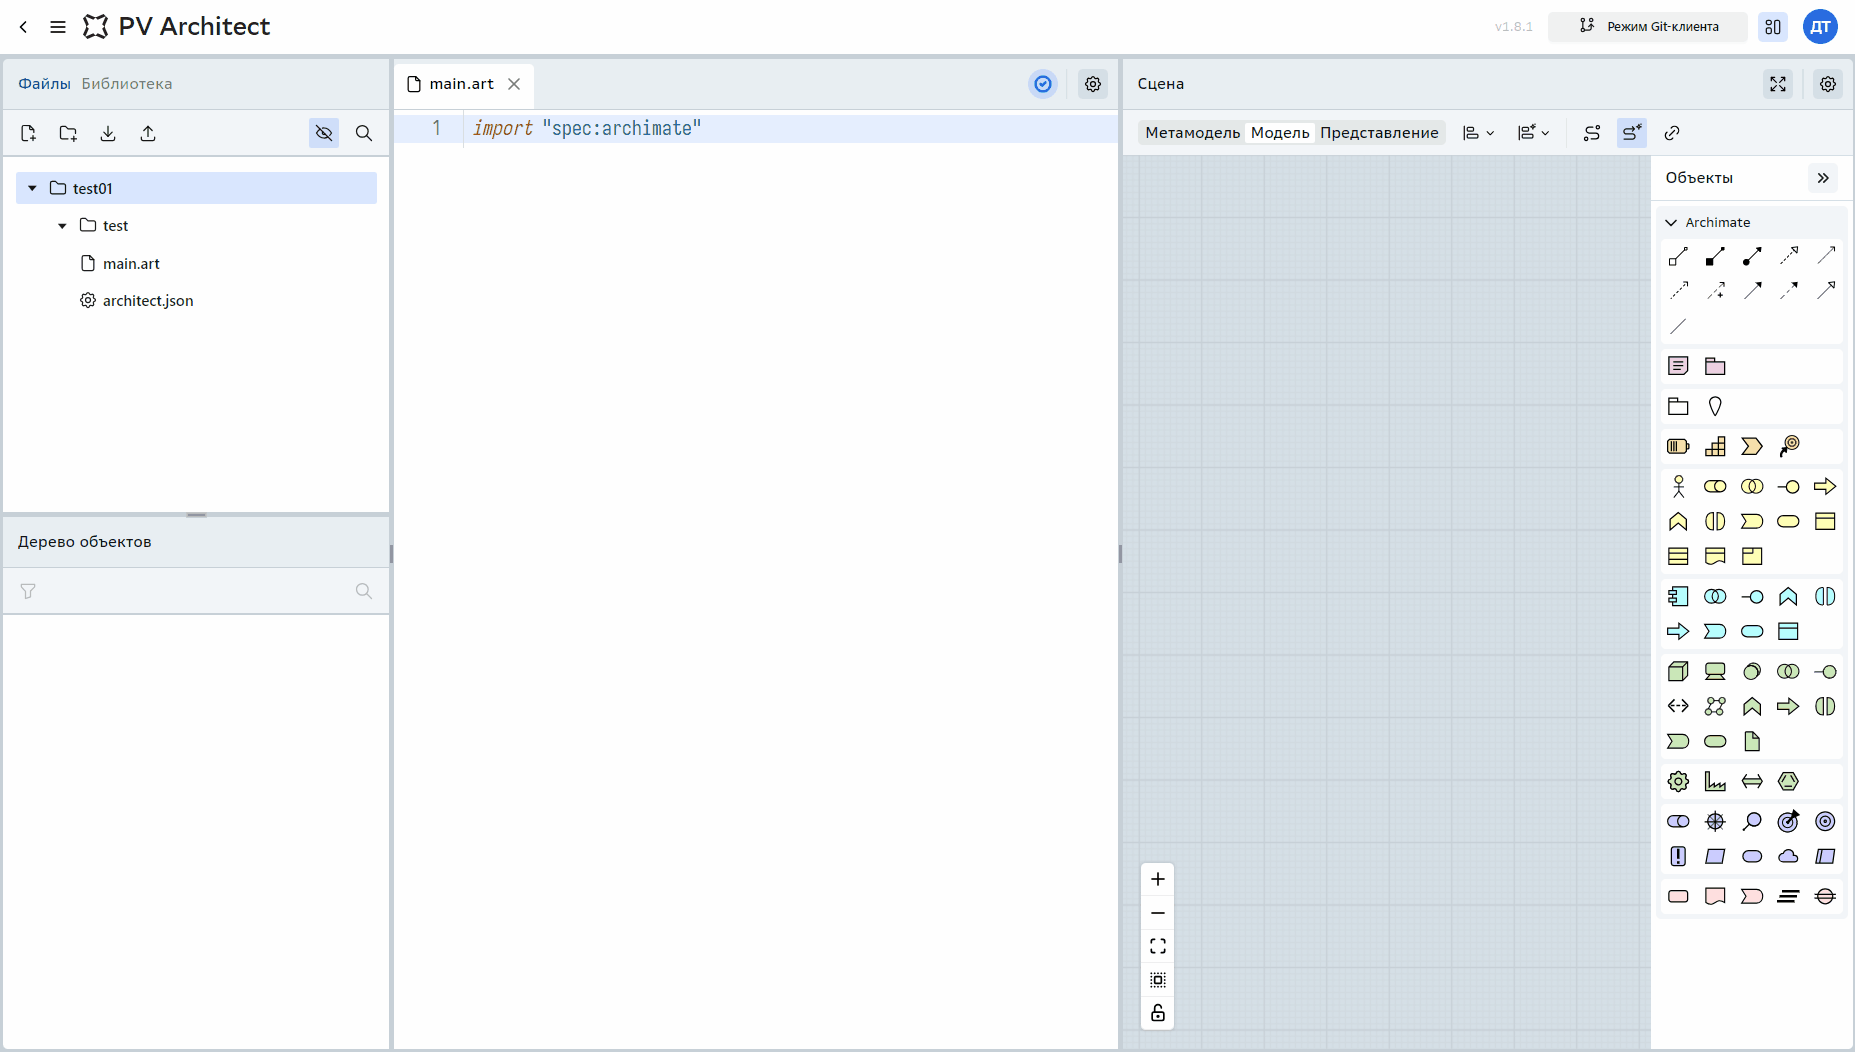The width and height of the screenshot is (1855, 1052).
Task: Select the green Device element
Action: click(x=1715, y=671)
